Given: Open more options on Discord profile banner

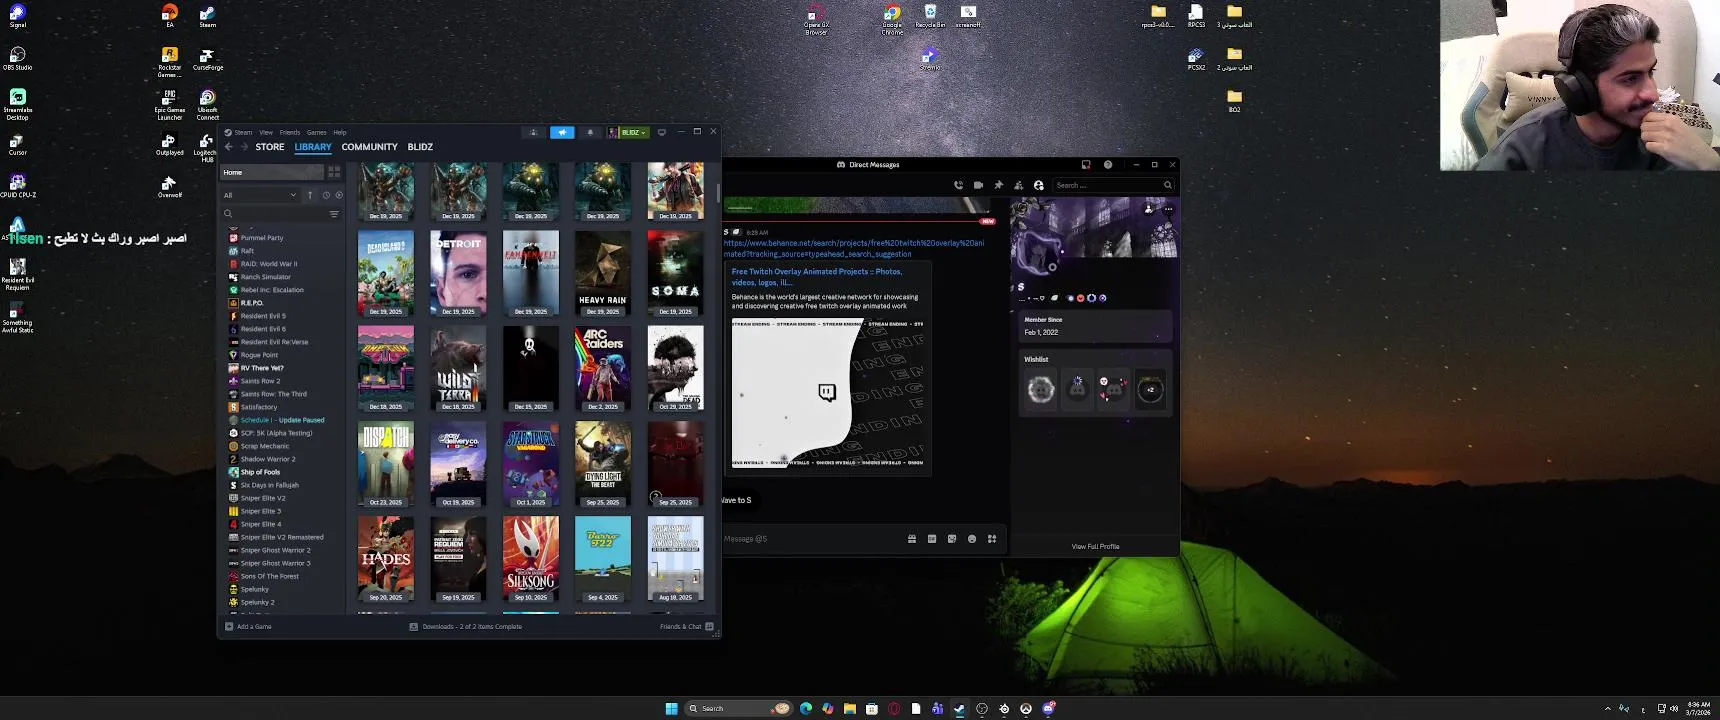Looking at the screenshot, I should [1168, 209].
